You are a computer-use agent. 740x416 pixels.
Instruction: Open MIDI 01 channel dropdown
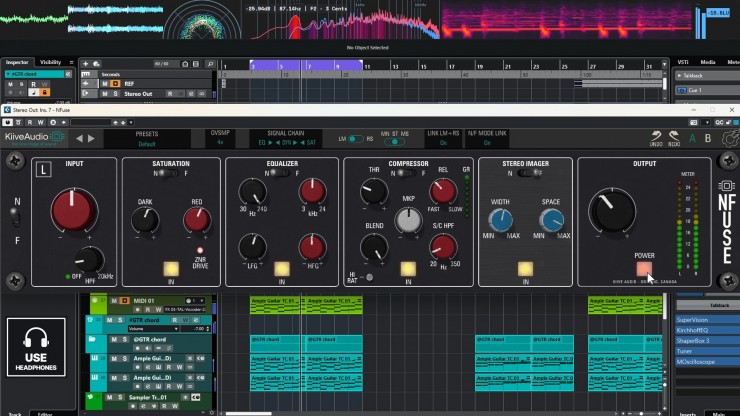(195, 301)
